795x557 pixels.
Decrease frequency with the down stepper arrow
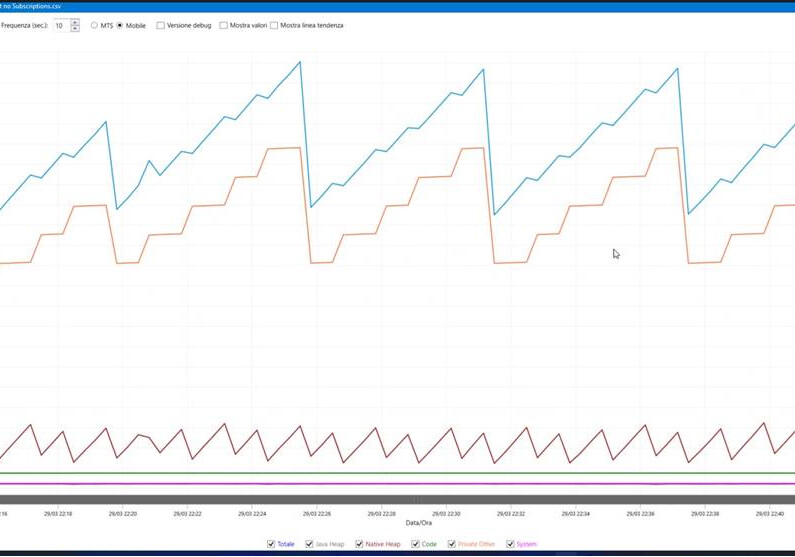[75, 28]
